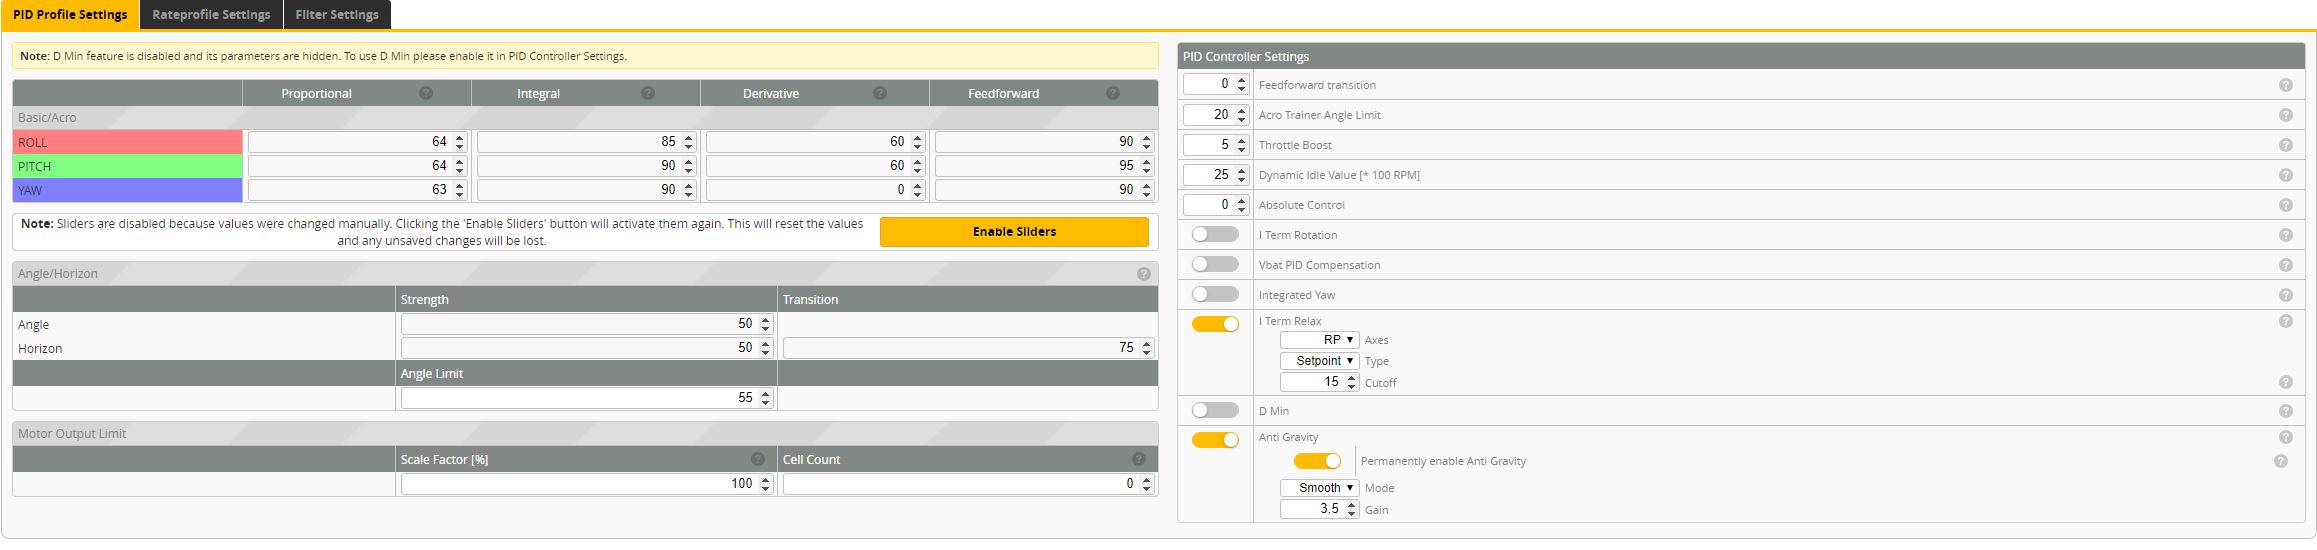The width and height of the screenshot is (2317, 550).
Task: Show help for Cell Count
Action: (1139, 459)
